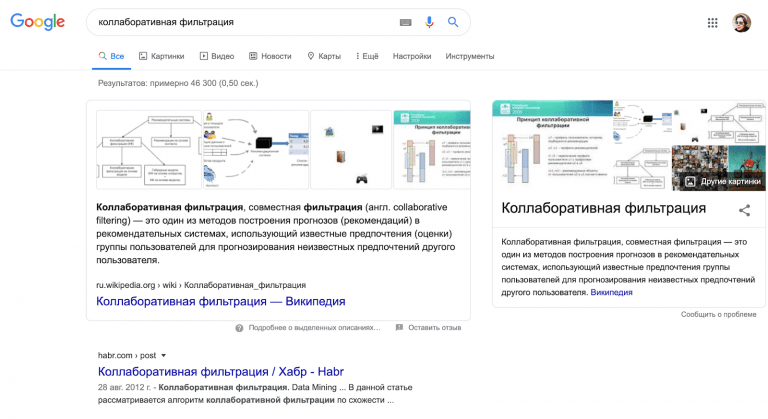The width and height of the screenshot is (768, 419).
Task: Select the Все tab
Action: [x=111, y=56]
